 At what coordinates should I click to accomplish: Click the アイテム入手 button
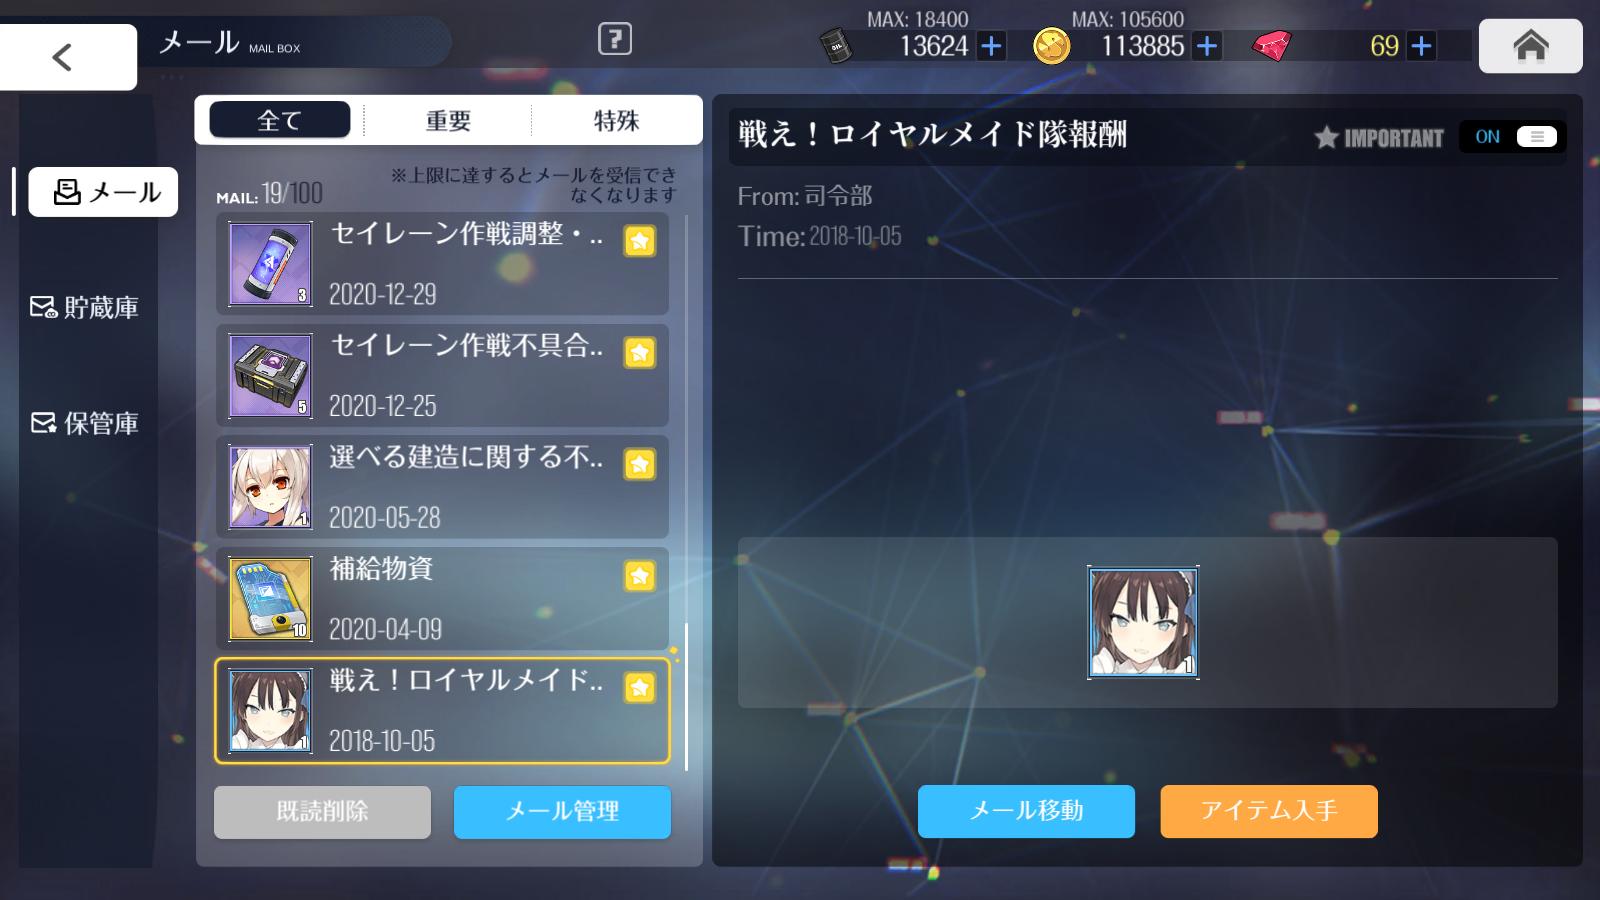click(x=1269, y=811)
